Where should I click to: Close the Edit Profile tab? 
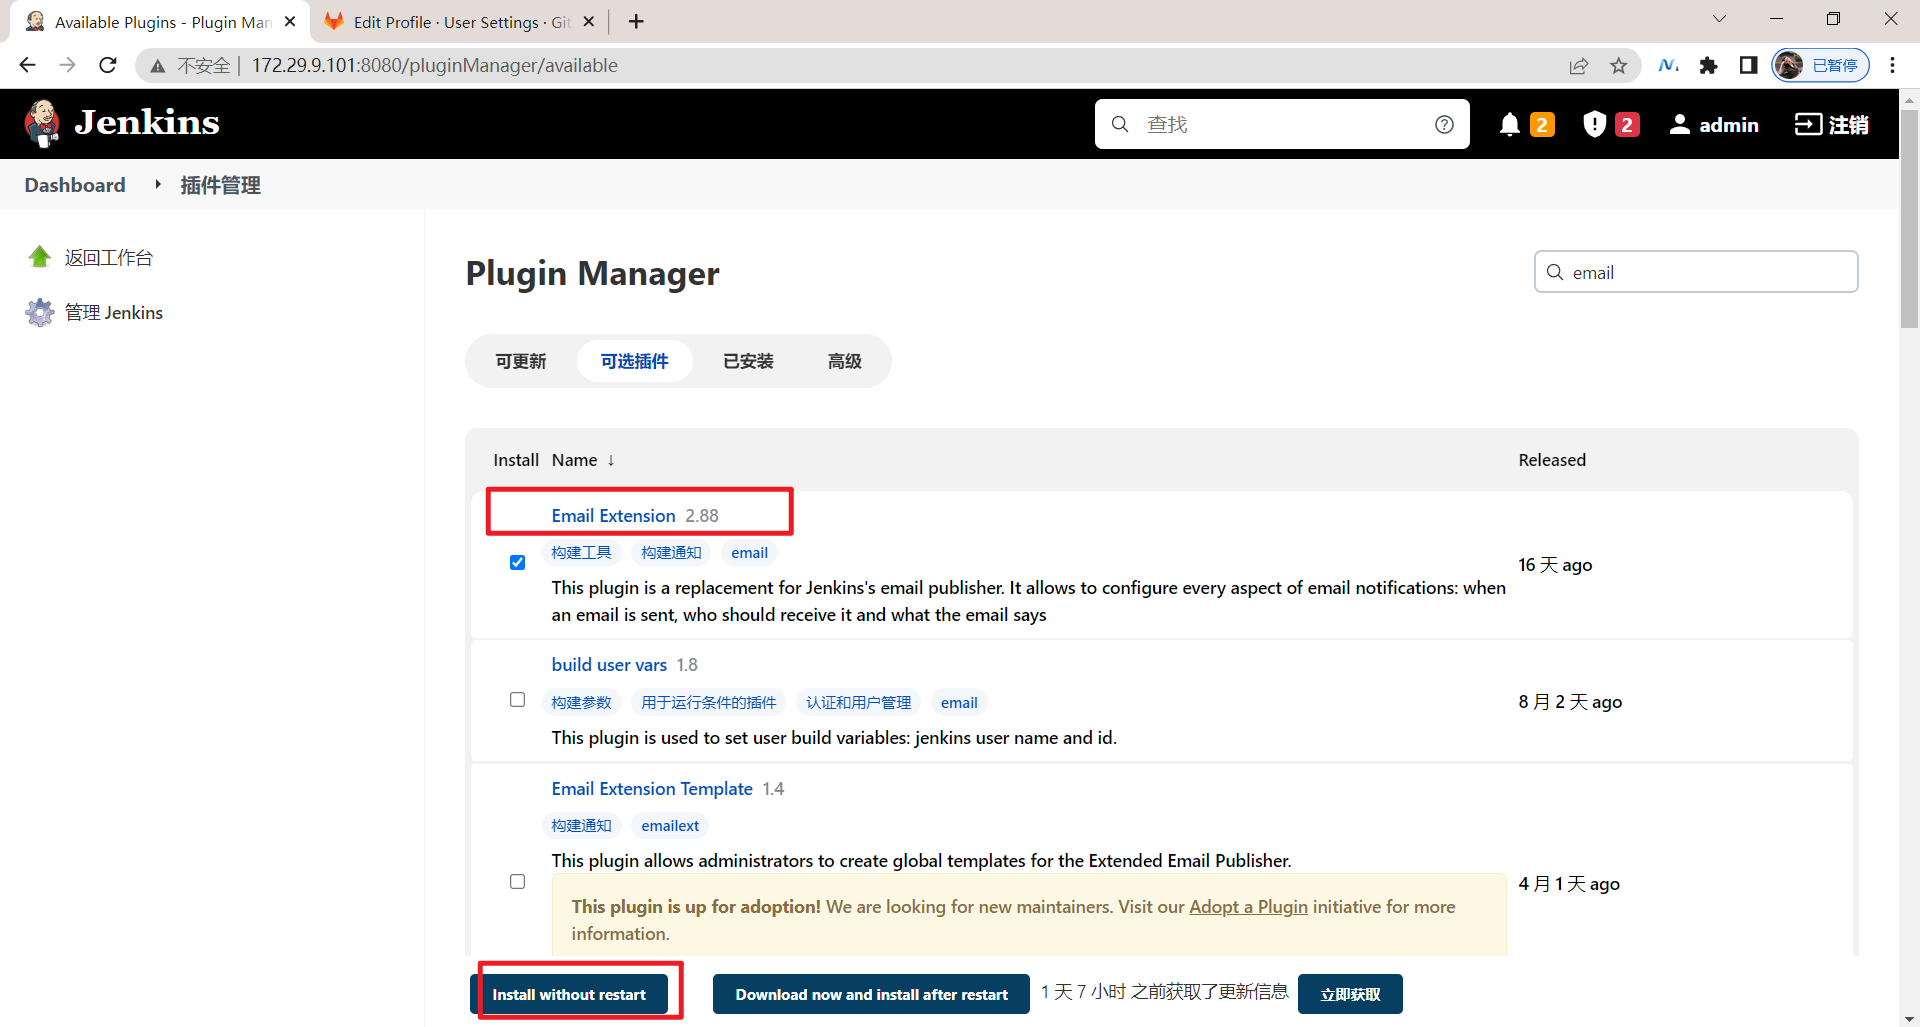[x=588, y=21]
